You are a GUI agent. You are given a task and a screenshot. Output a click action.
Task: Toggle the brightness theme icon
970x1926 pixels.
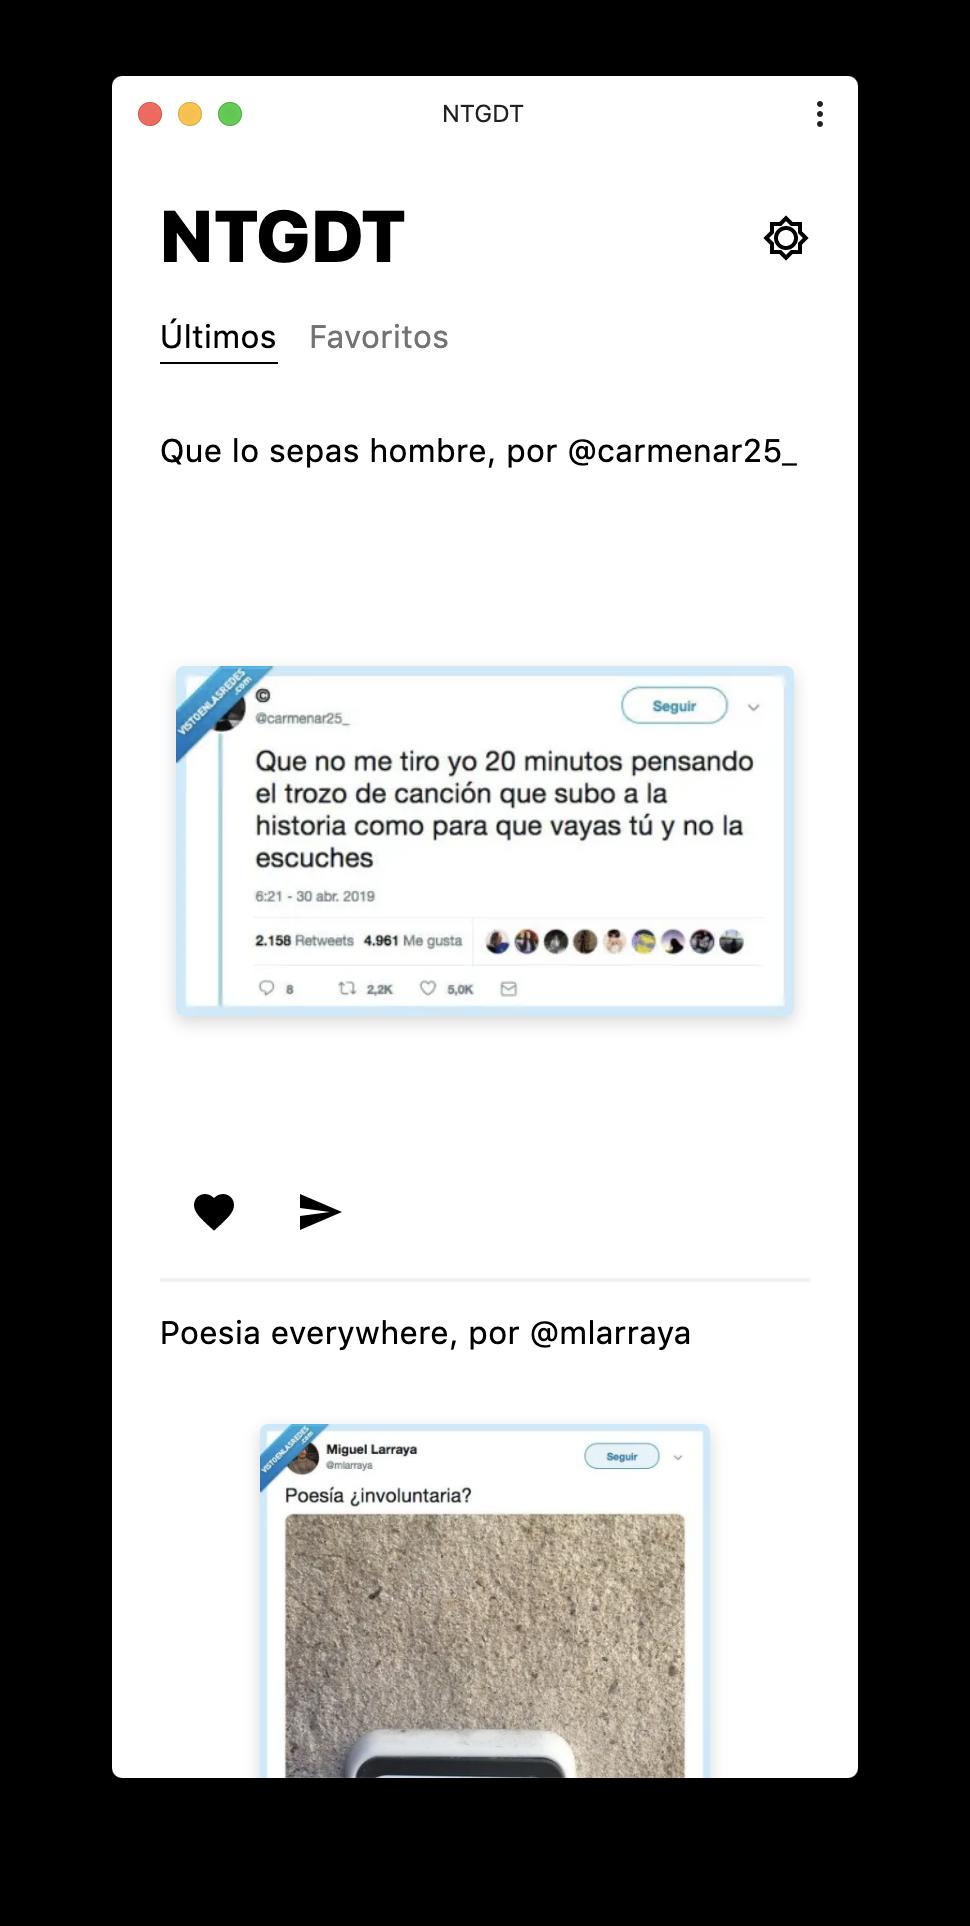(786, 238)
